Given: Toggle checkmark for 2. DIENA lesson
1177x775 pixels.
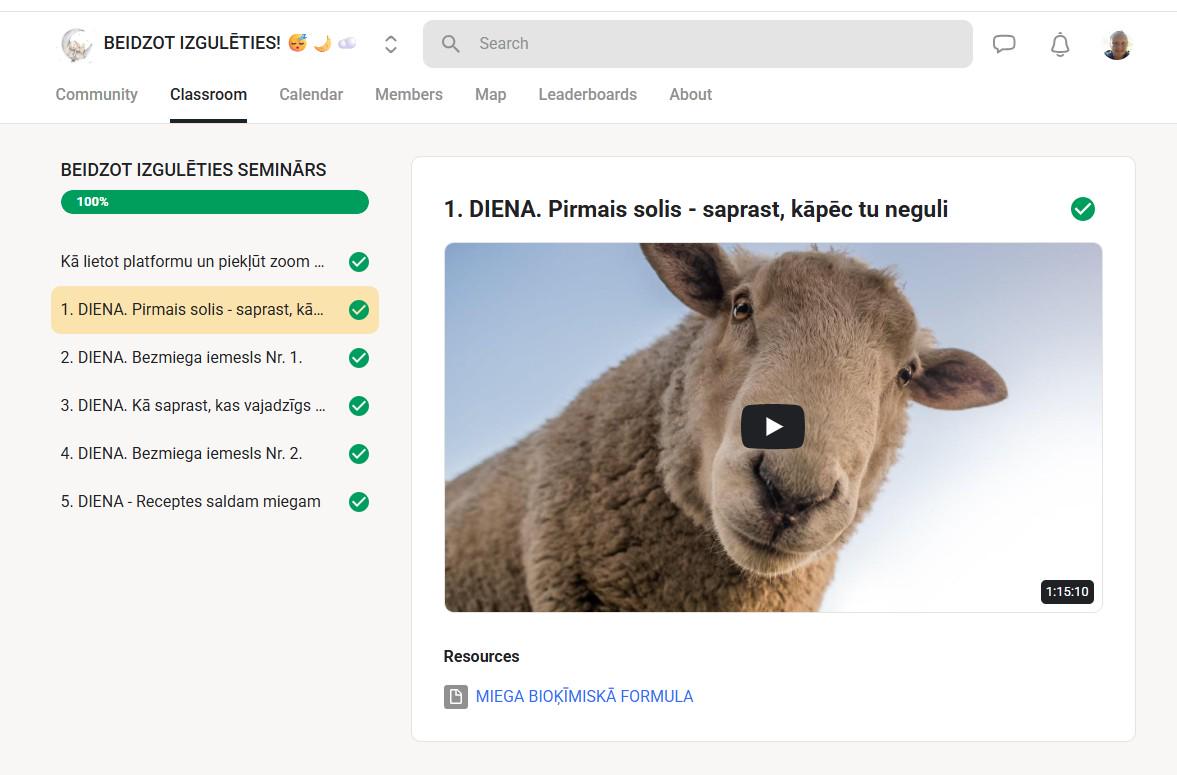Looking at the screenshot, I should 359,358.
